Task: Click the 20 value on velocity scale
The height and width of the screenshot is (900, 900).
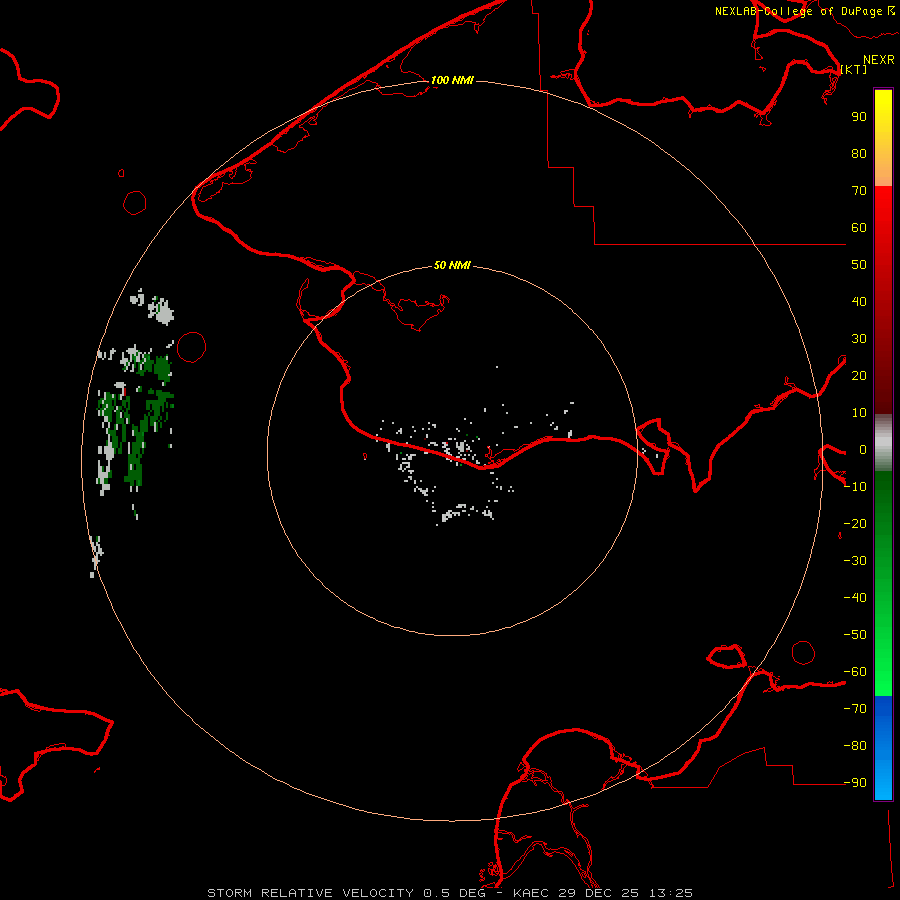Action: click(x=859, y=375)
